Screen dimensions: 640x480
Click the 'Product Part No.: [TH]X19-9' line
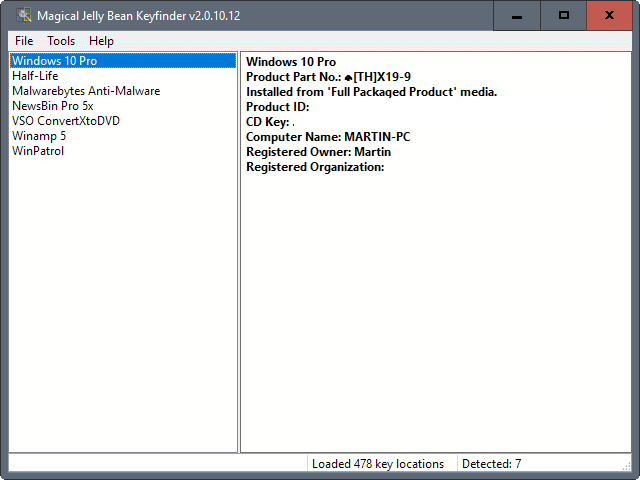[x=328, y=77]
